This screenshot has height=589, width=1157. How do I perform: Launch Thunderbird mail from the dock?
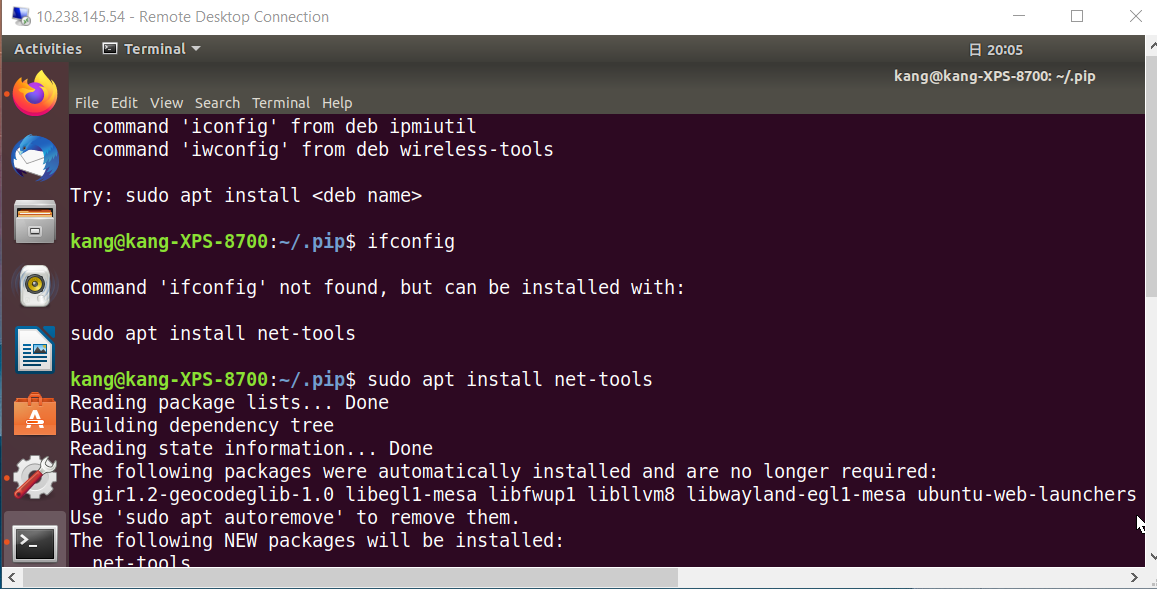[x=35, y=157]
